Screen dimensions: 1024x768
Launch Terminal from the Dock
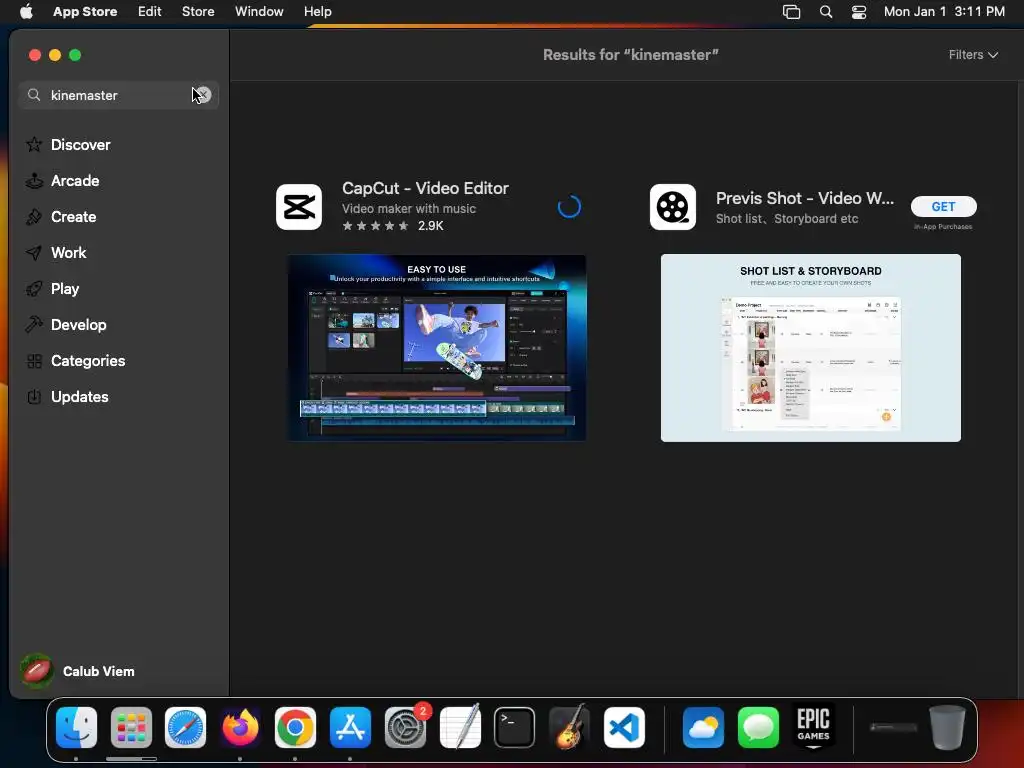click(x=515, y=728)
